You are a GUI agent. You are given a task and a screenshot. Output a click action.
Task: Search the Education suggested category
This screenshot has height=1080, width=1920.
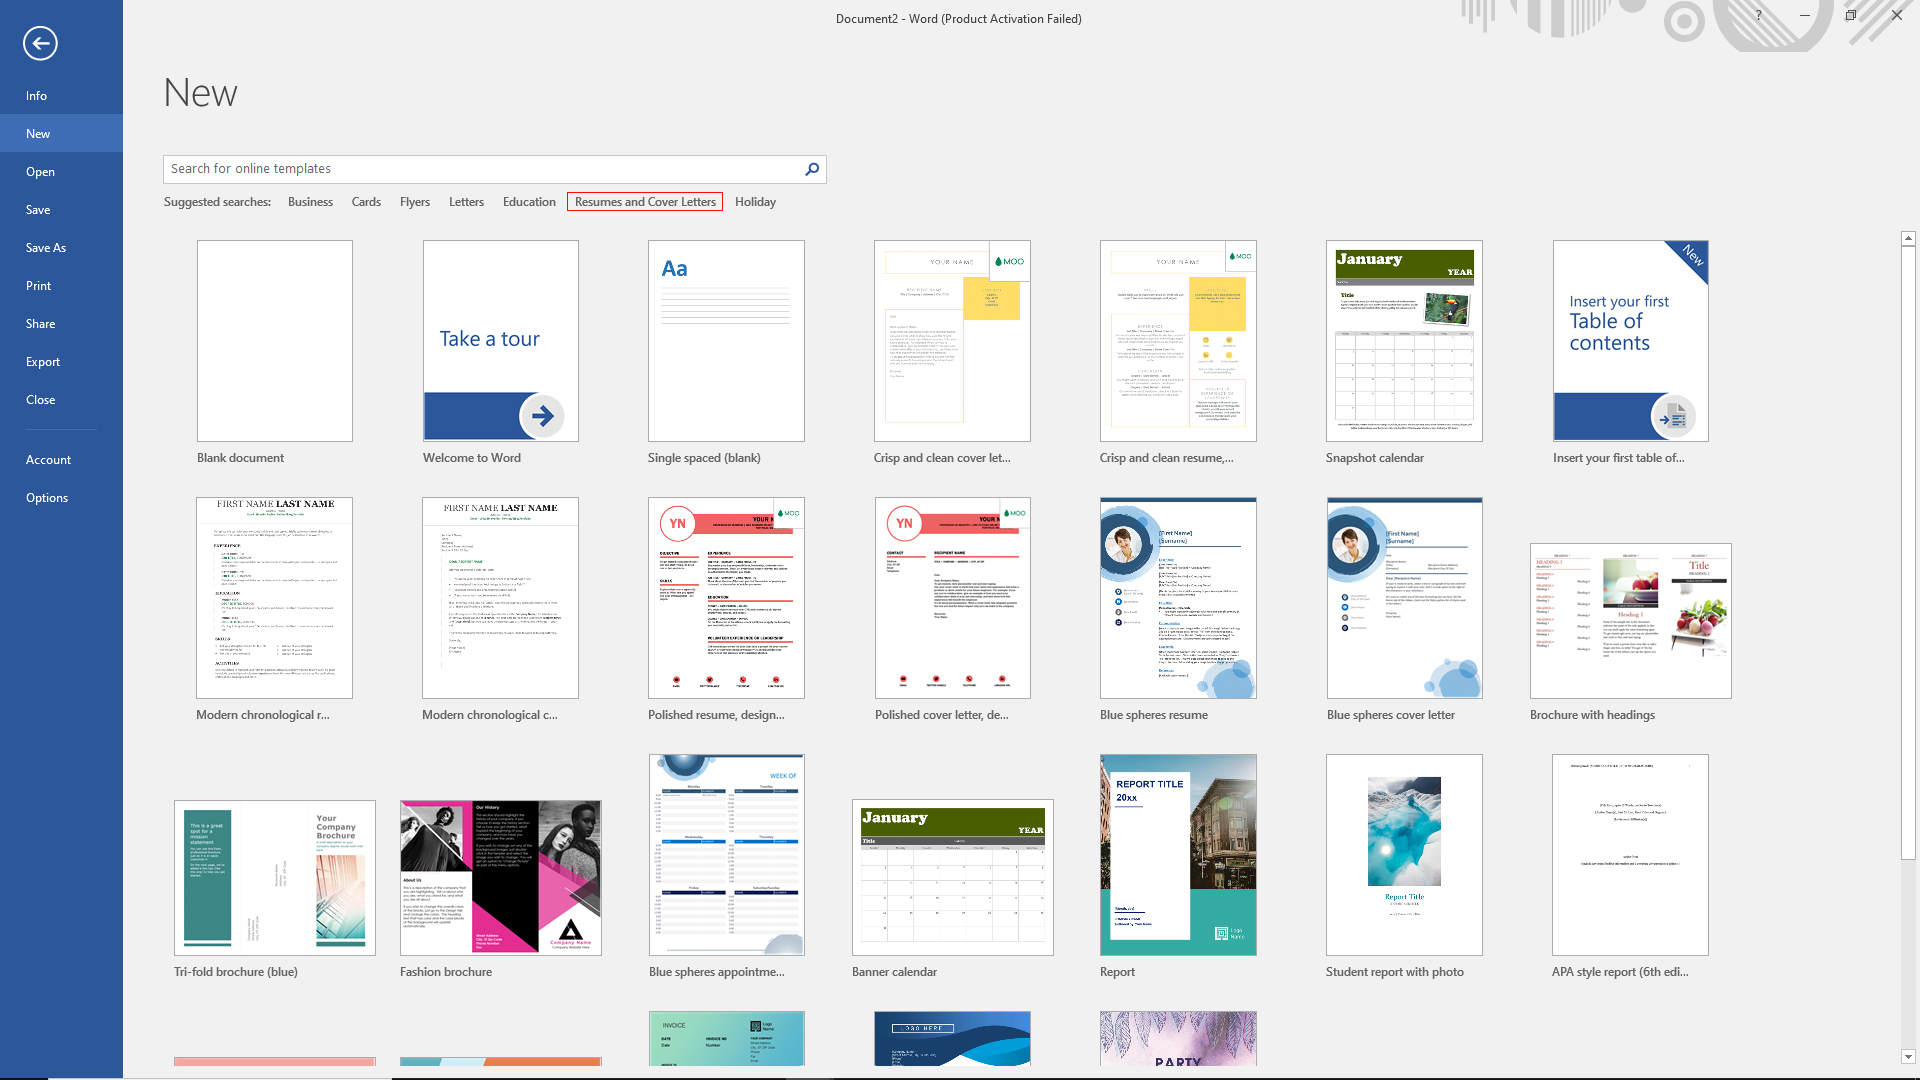[529, 201]
